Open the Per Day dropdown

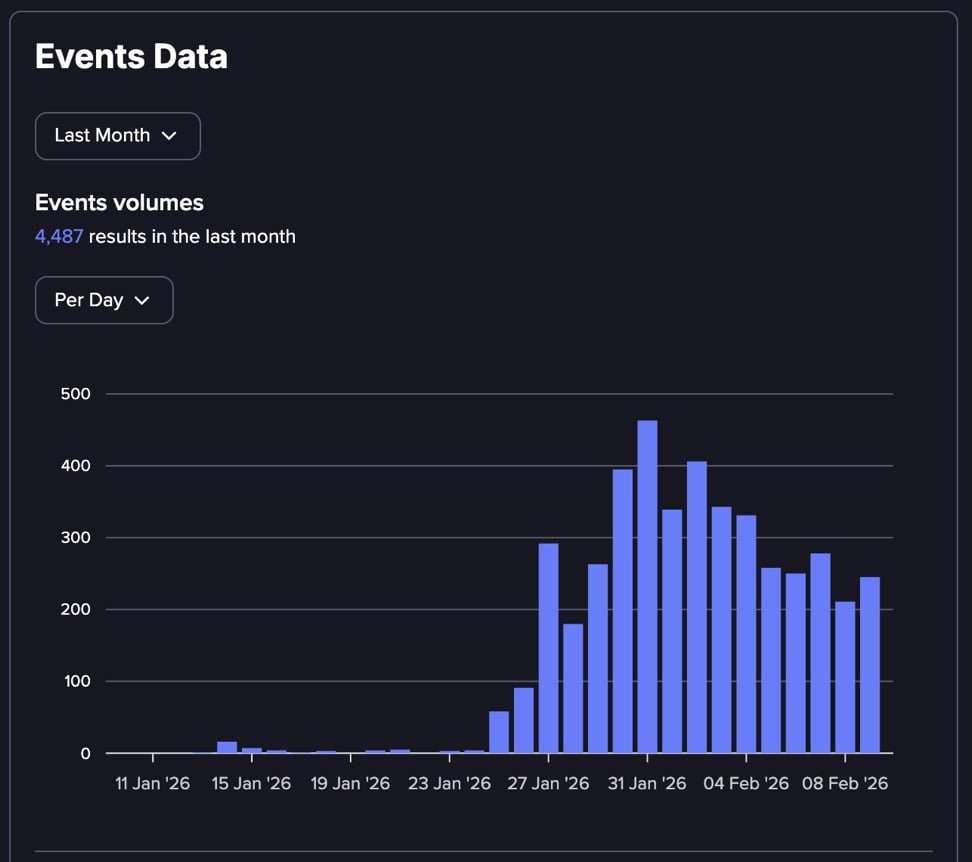tap(103, 300)
